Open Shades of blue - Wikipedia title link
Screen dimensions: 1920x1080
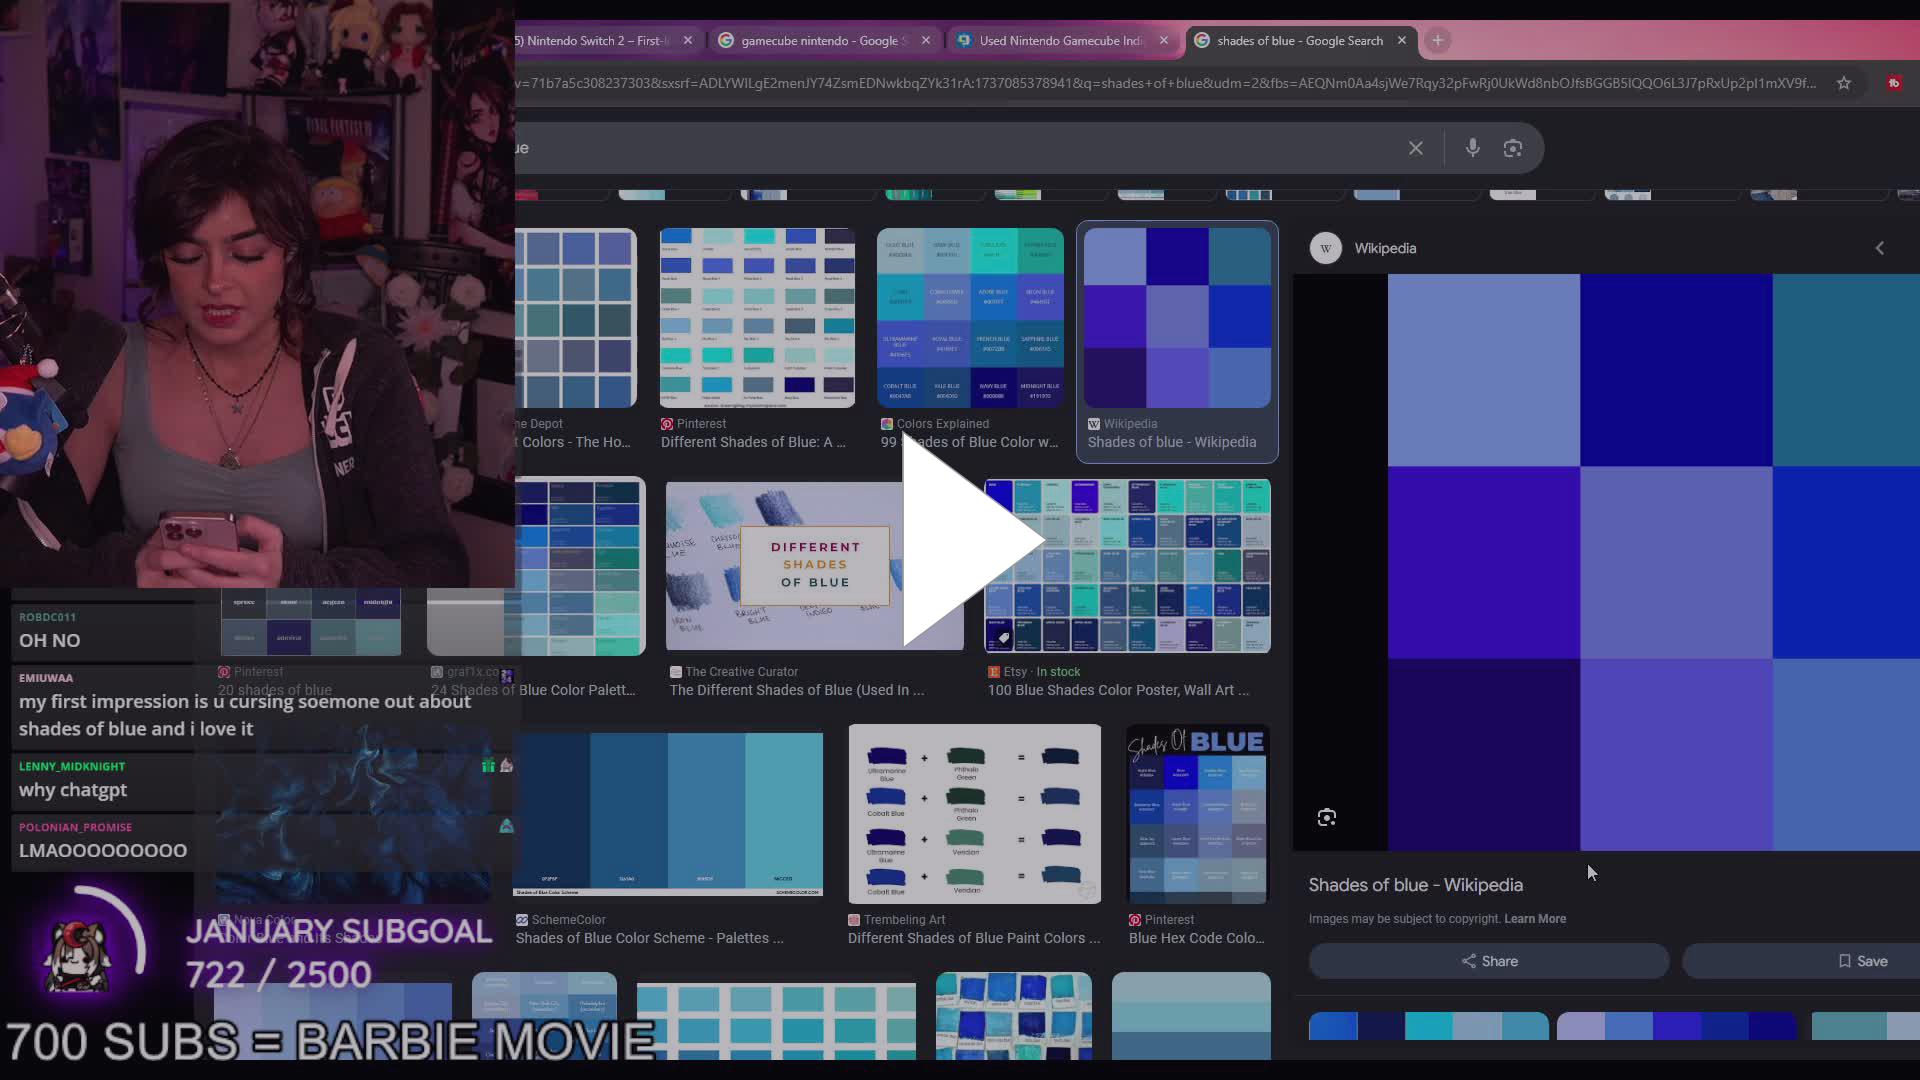point(1415,885)
